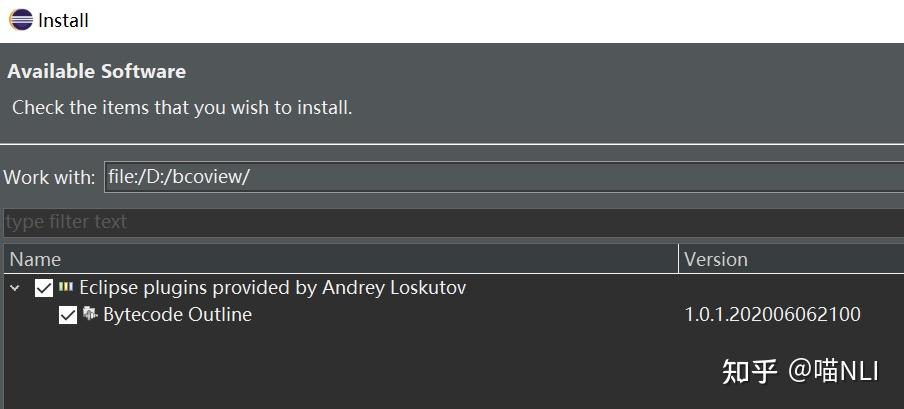The width and height of the screenshot is (904, 409).
Task: Click the 'Check the items' instruction text
Action: point(182,107)
